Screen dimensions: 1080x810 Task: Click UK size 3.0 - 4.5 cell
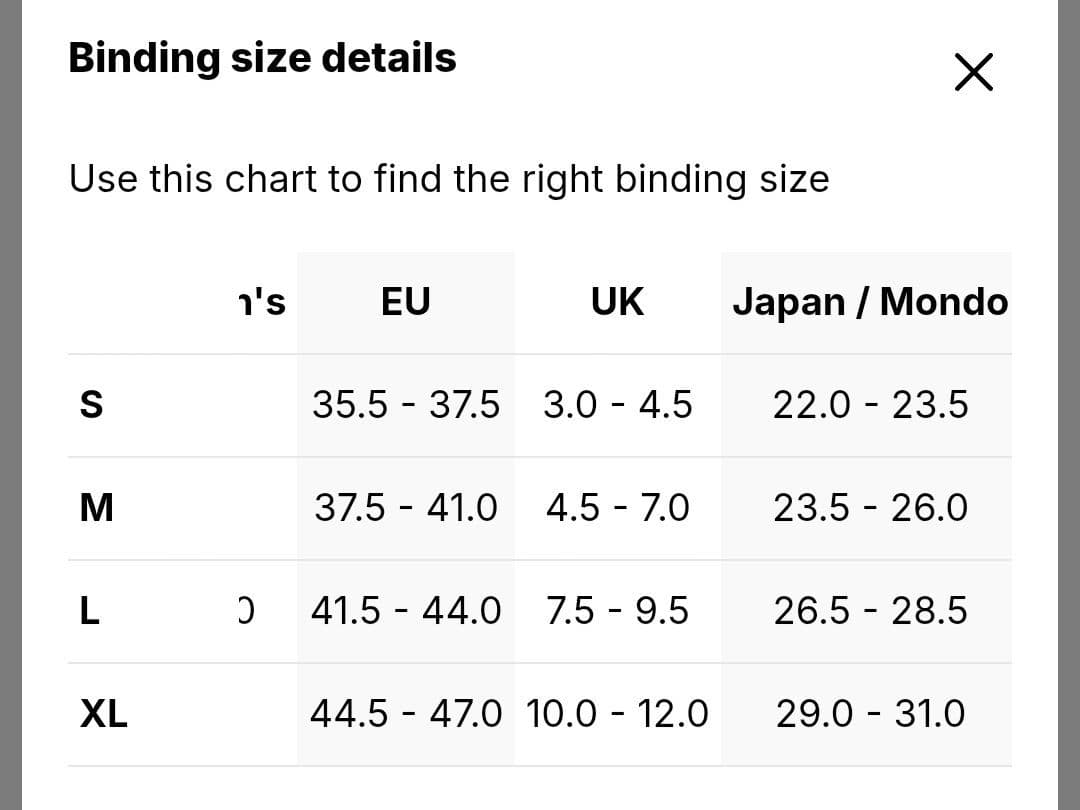pos(617,405)
